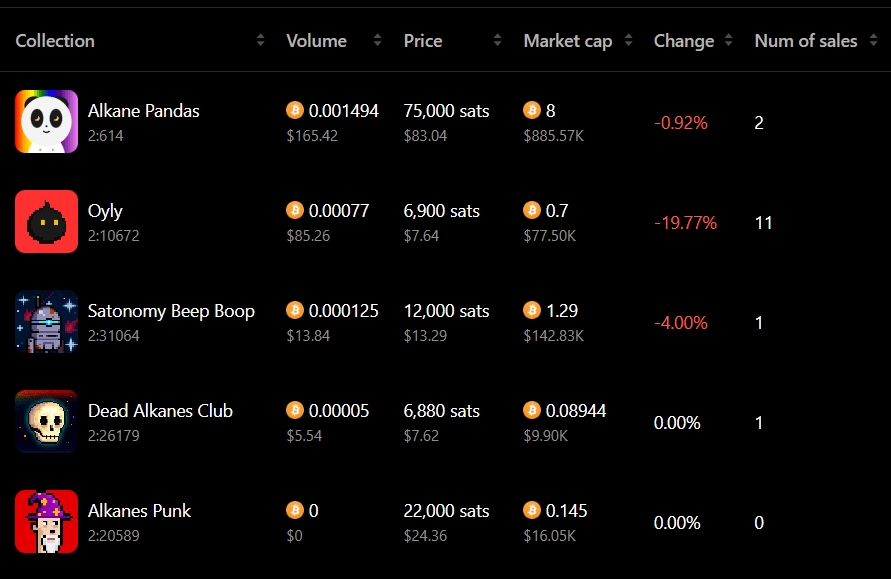Sort by Num of sales arrows
Image resolution: width=891 pixels, height=579 pixels.
(873, 40)
